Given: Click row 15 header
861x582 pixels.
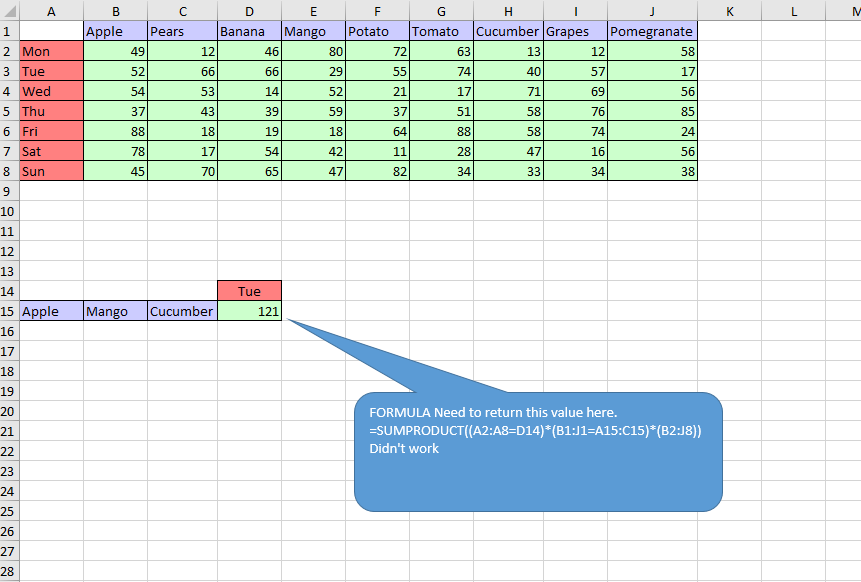Looking at the screenshot, I should click(9, 311).
